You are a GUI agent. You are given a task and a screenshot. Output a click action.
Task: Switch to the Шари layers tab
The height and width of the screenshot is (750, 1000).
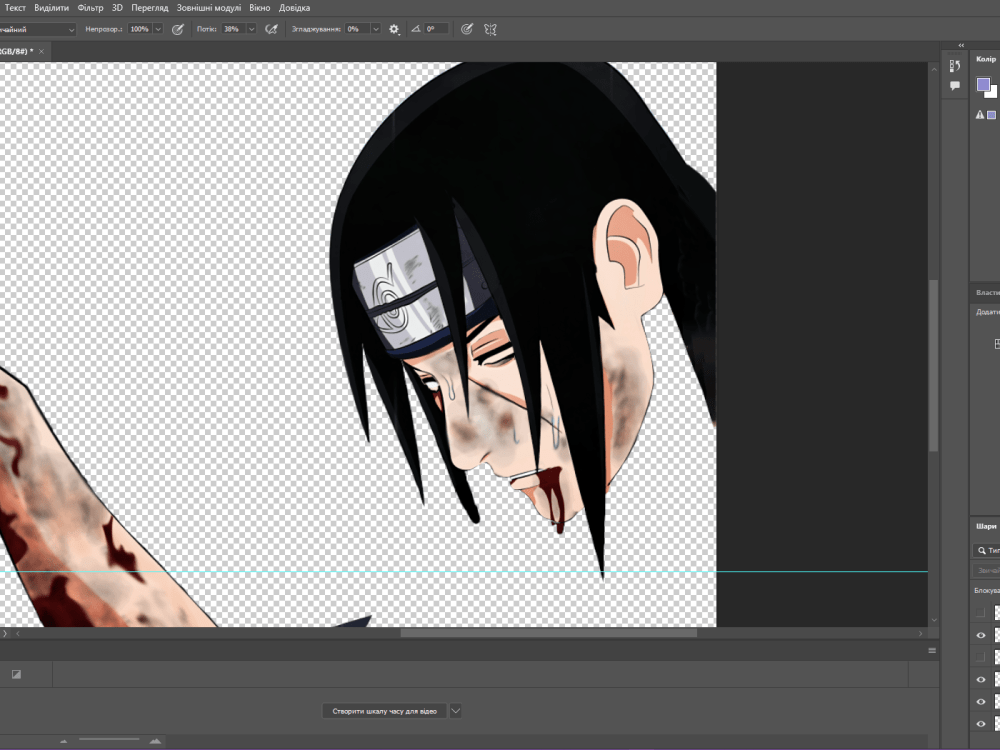[x=985, y=526]
